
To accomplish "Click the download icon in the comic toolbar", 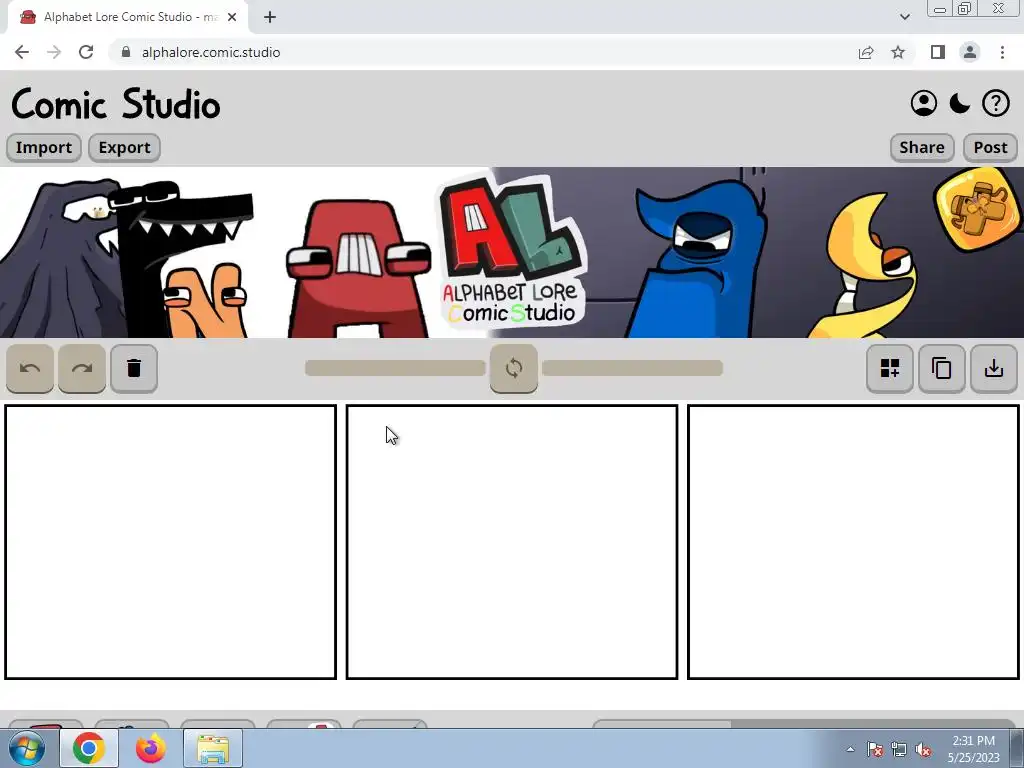I will [x=994, y=368].
